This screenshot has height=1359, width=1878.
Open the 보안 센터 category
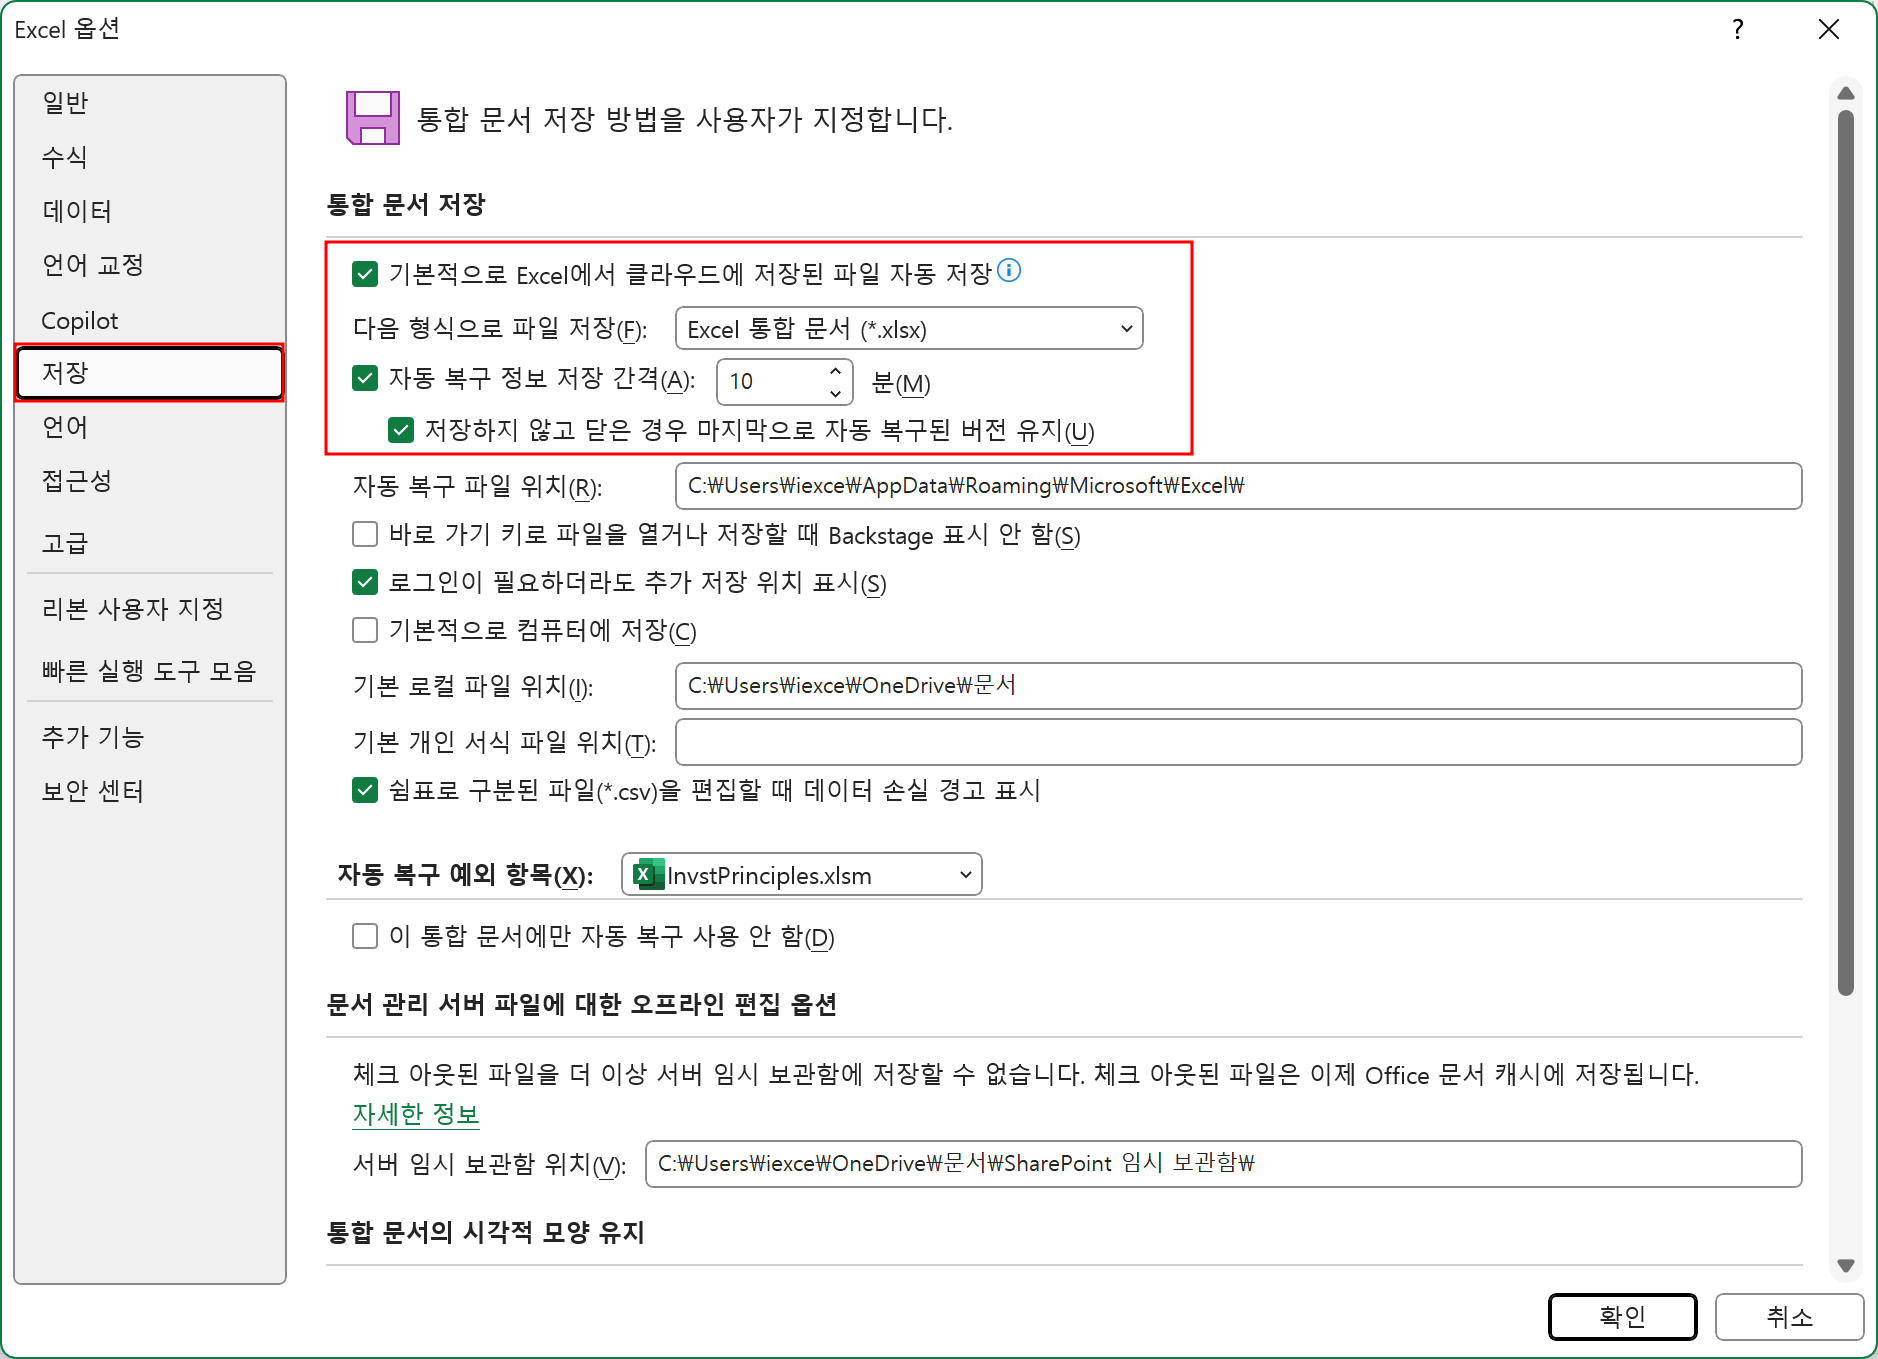tap(150, 791)
